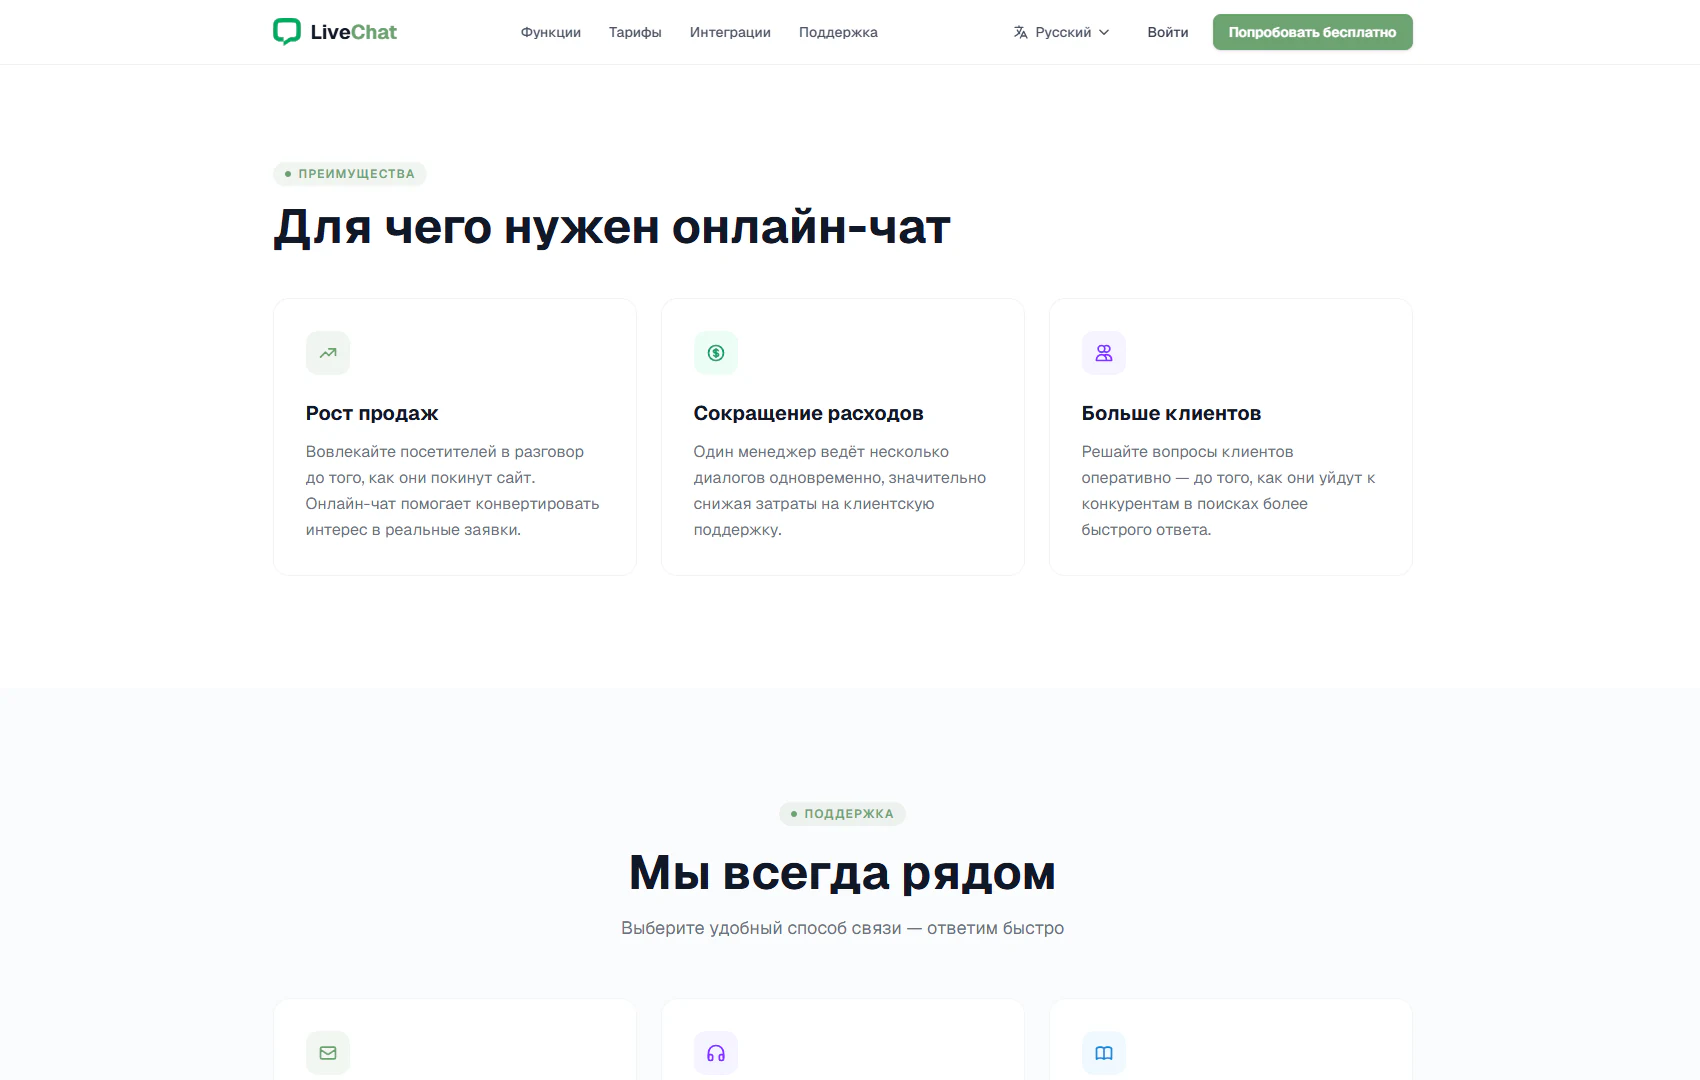Click the text starting Решайте вопросы клиентов

coord(1228,491)
